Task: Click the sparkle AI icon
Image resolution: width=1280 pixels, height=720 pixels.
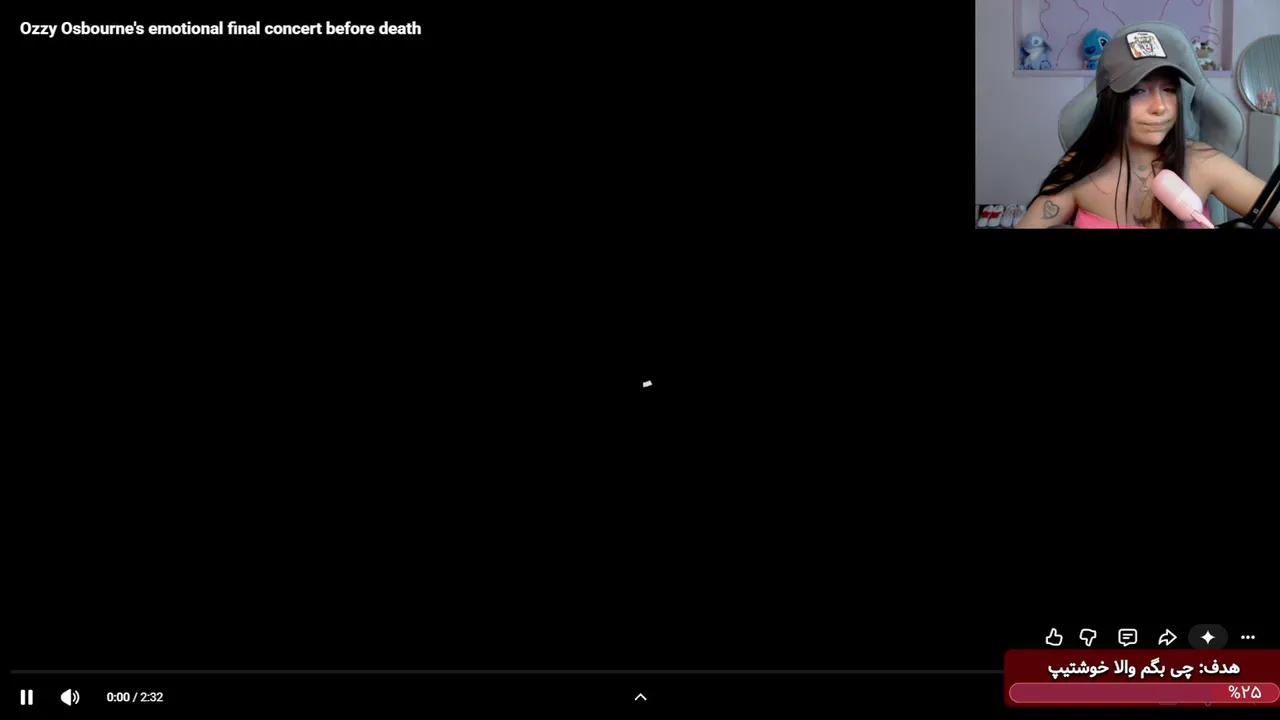Action: 1208,637
